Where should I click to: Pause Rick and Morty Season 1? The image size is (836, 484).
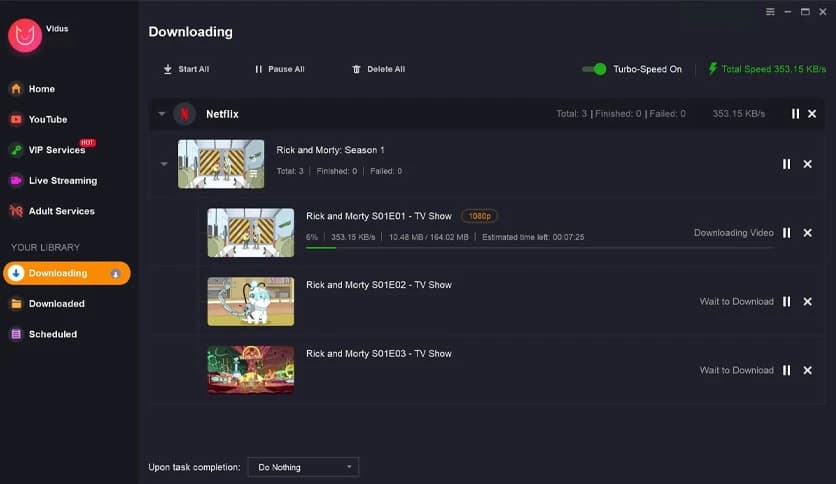coord(786,164)
